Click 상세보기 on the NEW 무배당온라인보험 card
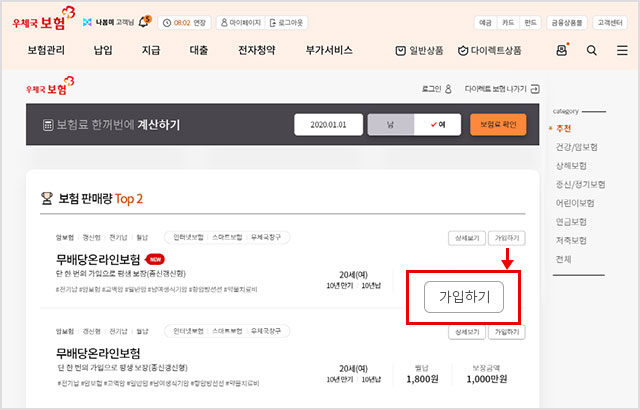The width and height of the screenshot is (640, 410). click(x=467, y=238)
